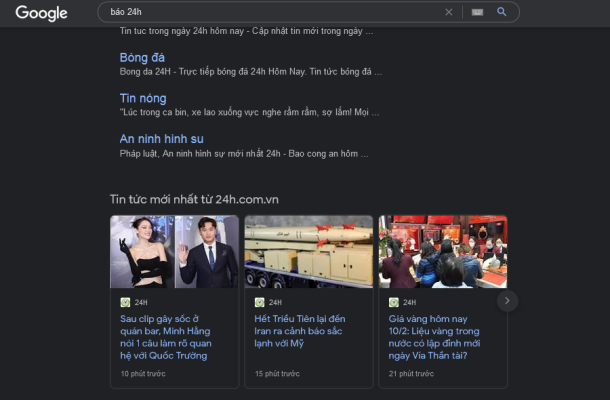Click the 24H favicon on the Triều Tiên card

tap(259, 302)
